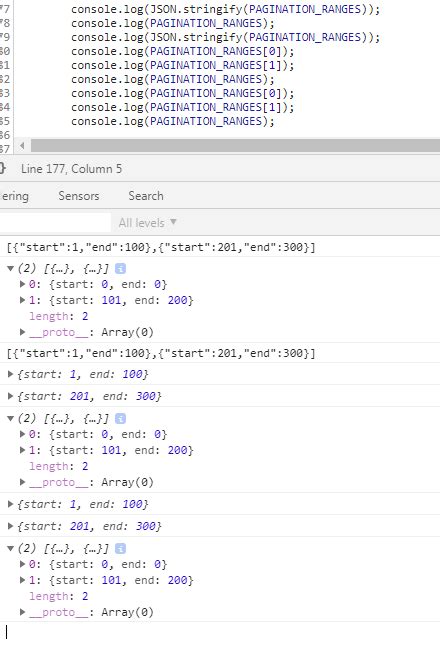This screenshot has height=645, width=440.
Task: Switch to the Sensors tab
Action: point(79,196)
